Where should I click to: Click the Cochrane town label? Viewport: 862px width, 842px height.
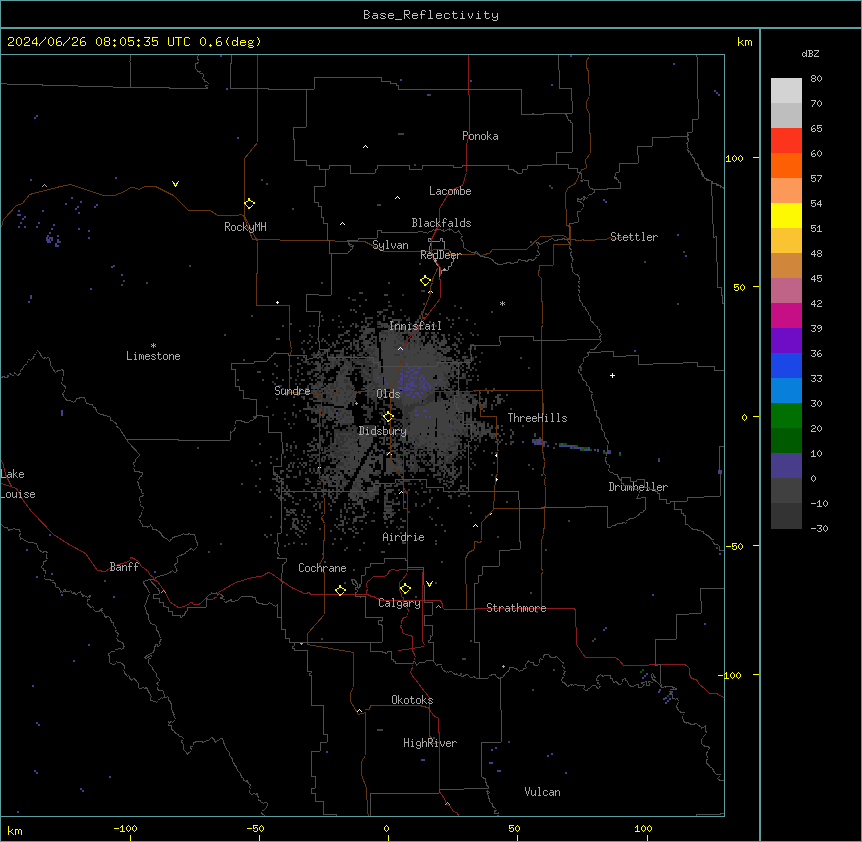[322, 568]
